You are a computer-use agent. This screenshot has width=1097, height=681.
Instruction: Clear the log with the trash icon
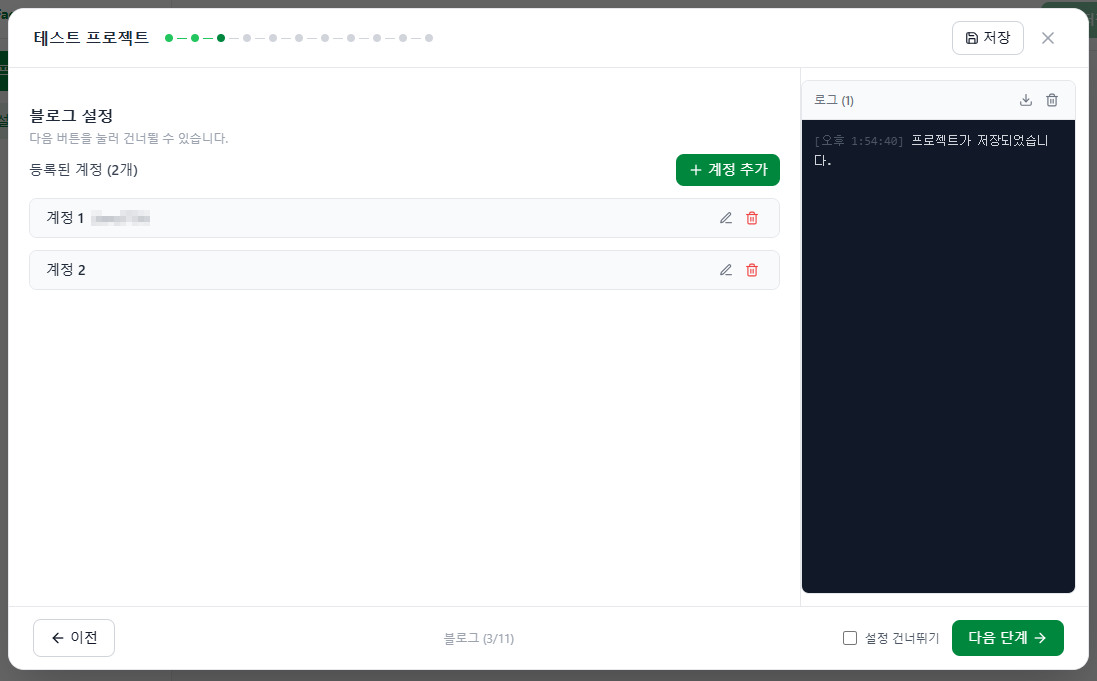tap(1052, 100)
